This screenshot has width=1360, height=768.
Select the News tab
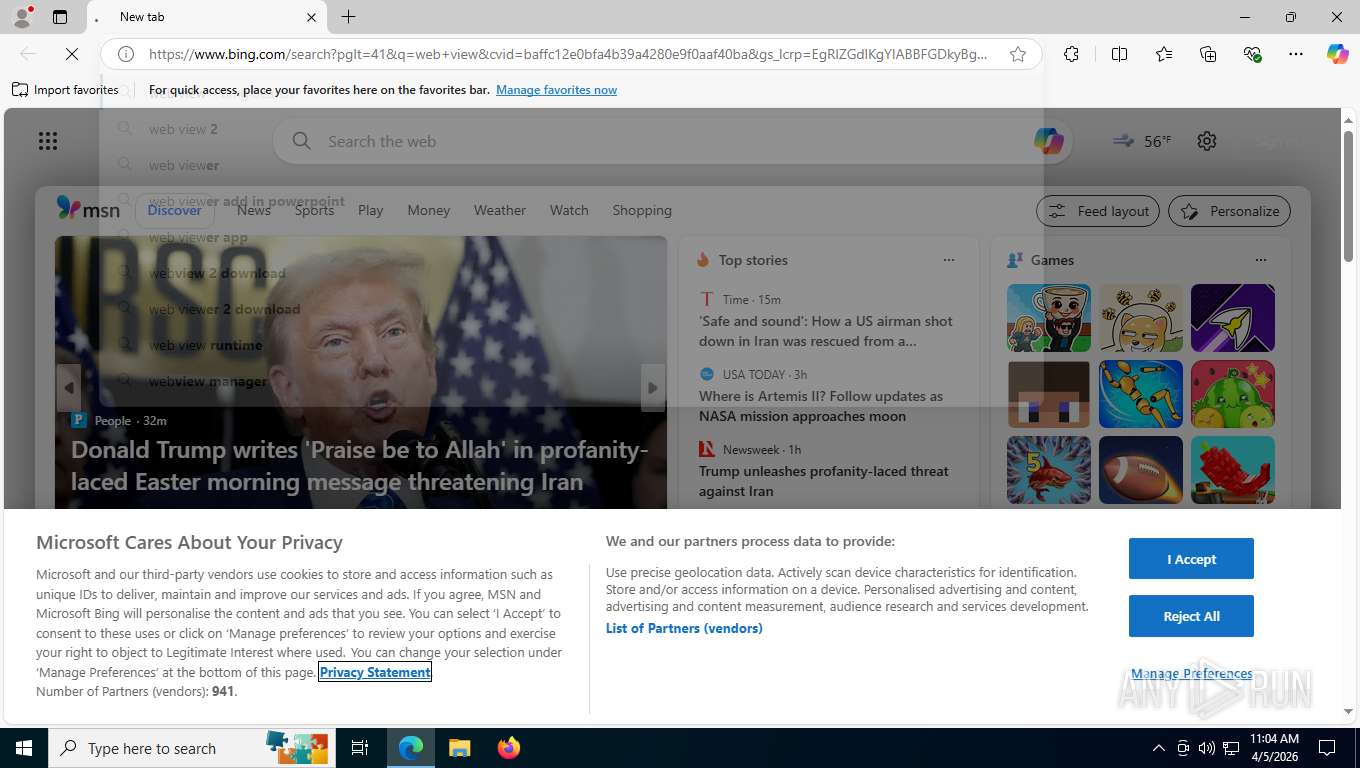254,210
